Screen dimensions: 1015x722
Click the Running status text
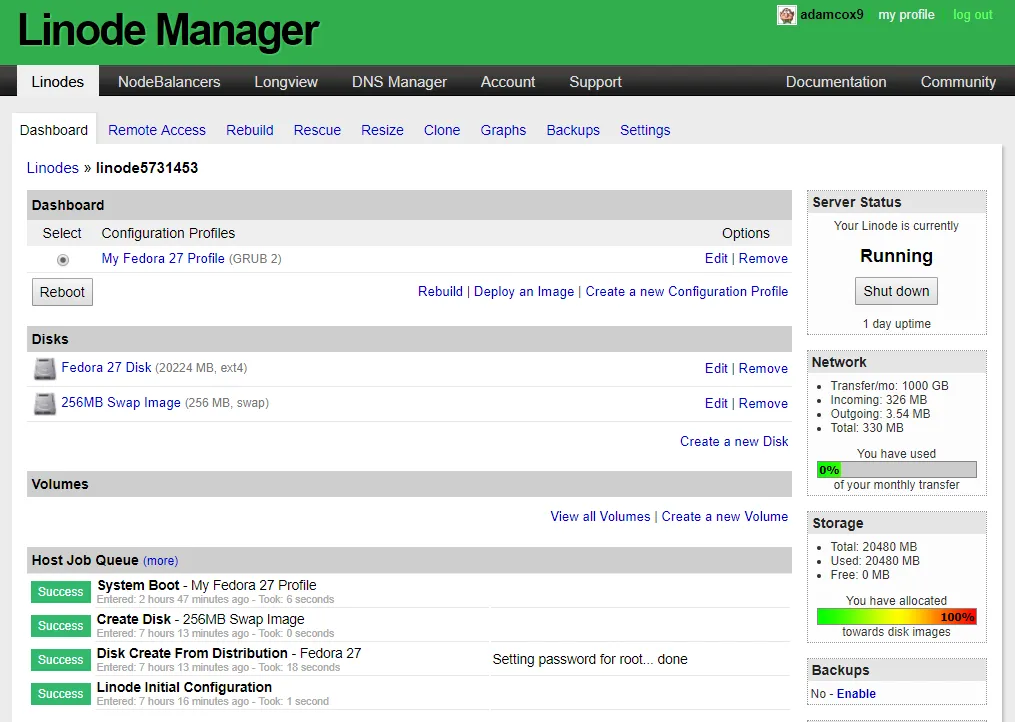click(x=896, y=256)
